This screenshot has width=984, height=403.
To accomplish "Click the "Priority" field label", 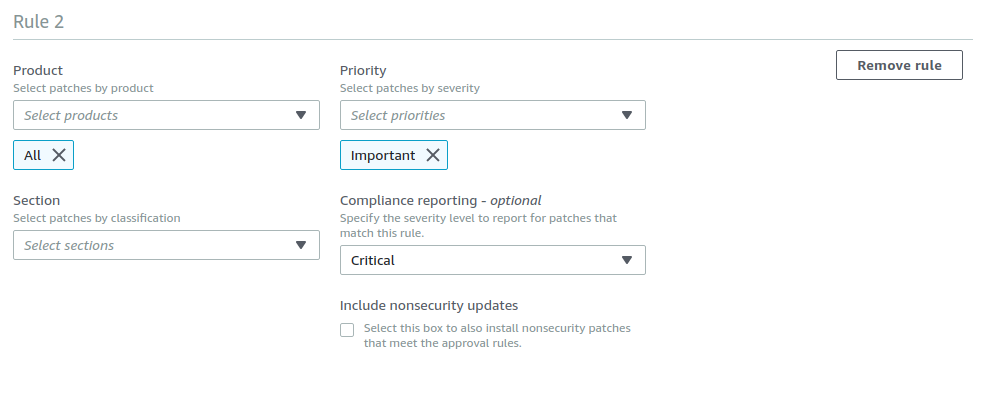I will 363,70.
